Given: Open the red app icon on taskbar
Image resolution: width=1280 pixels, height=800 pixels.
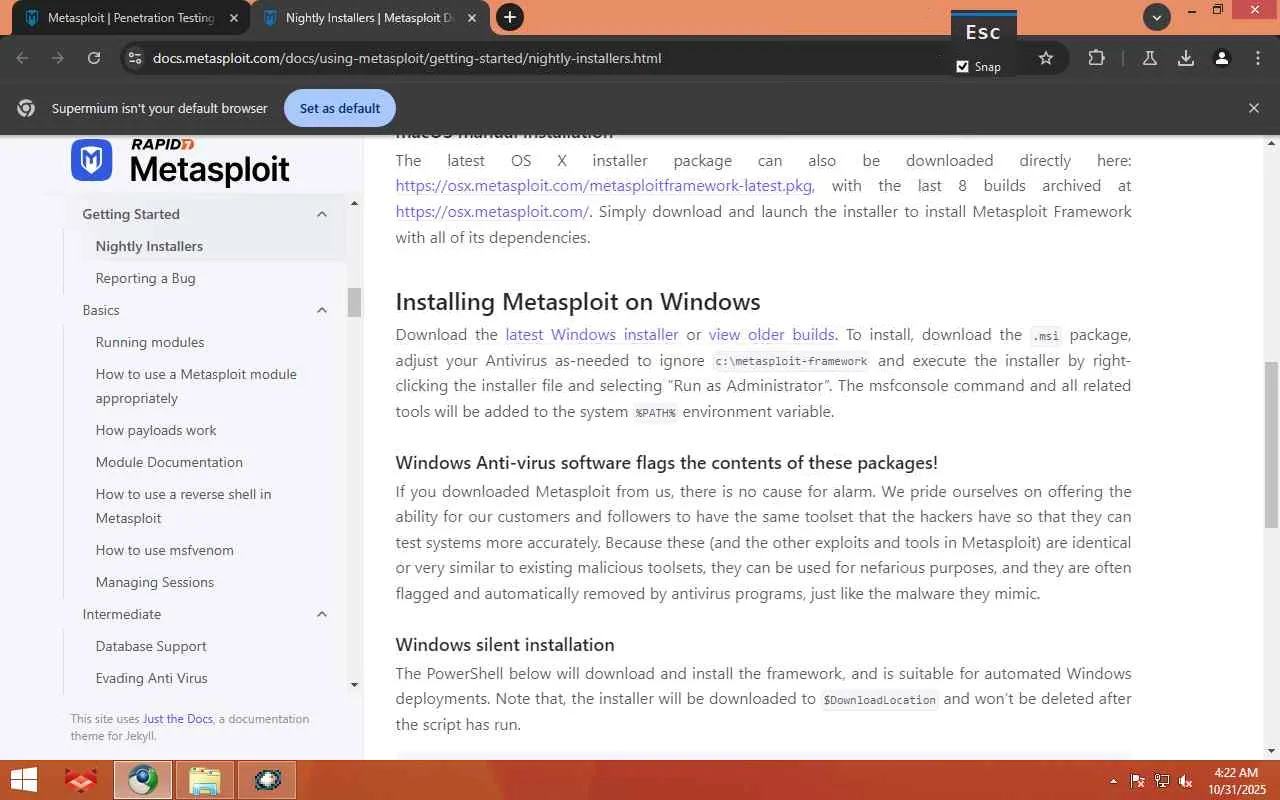Looking at the screenshot, I should pyautogui.click(x=80, y=780).
